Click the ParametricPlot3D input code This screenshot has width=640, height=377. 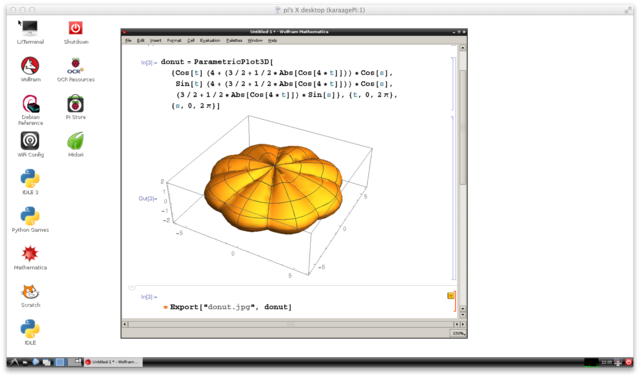pos(279,84)
